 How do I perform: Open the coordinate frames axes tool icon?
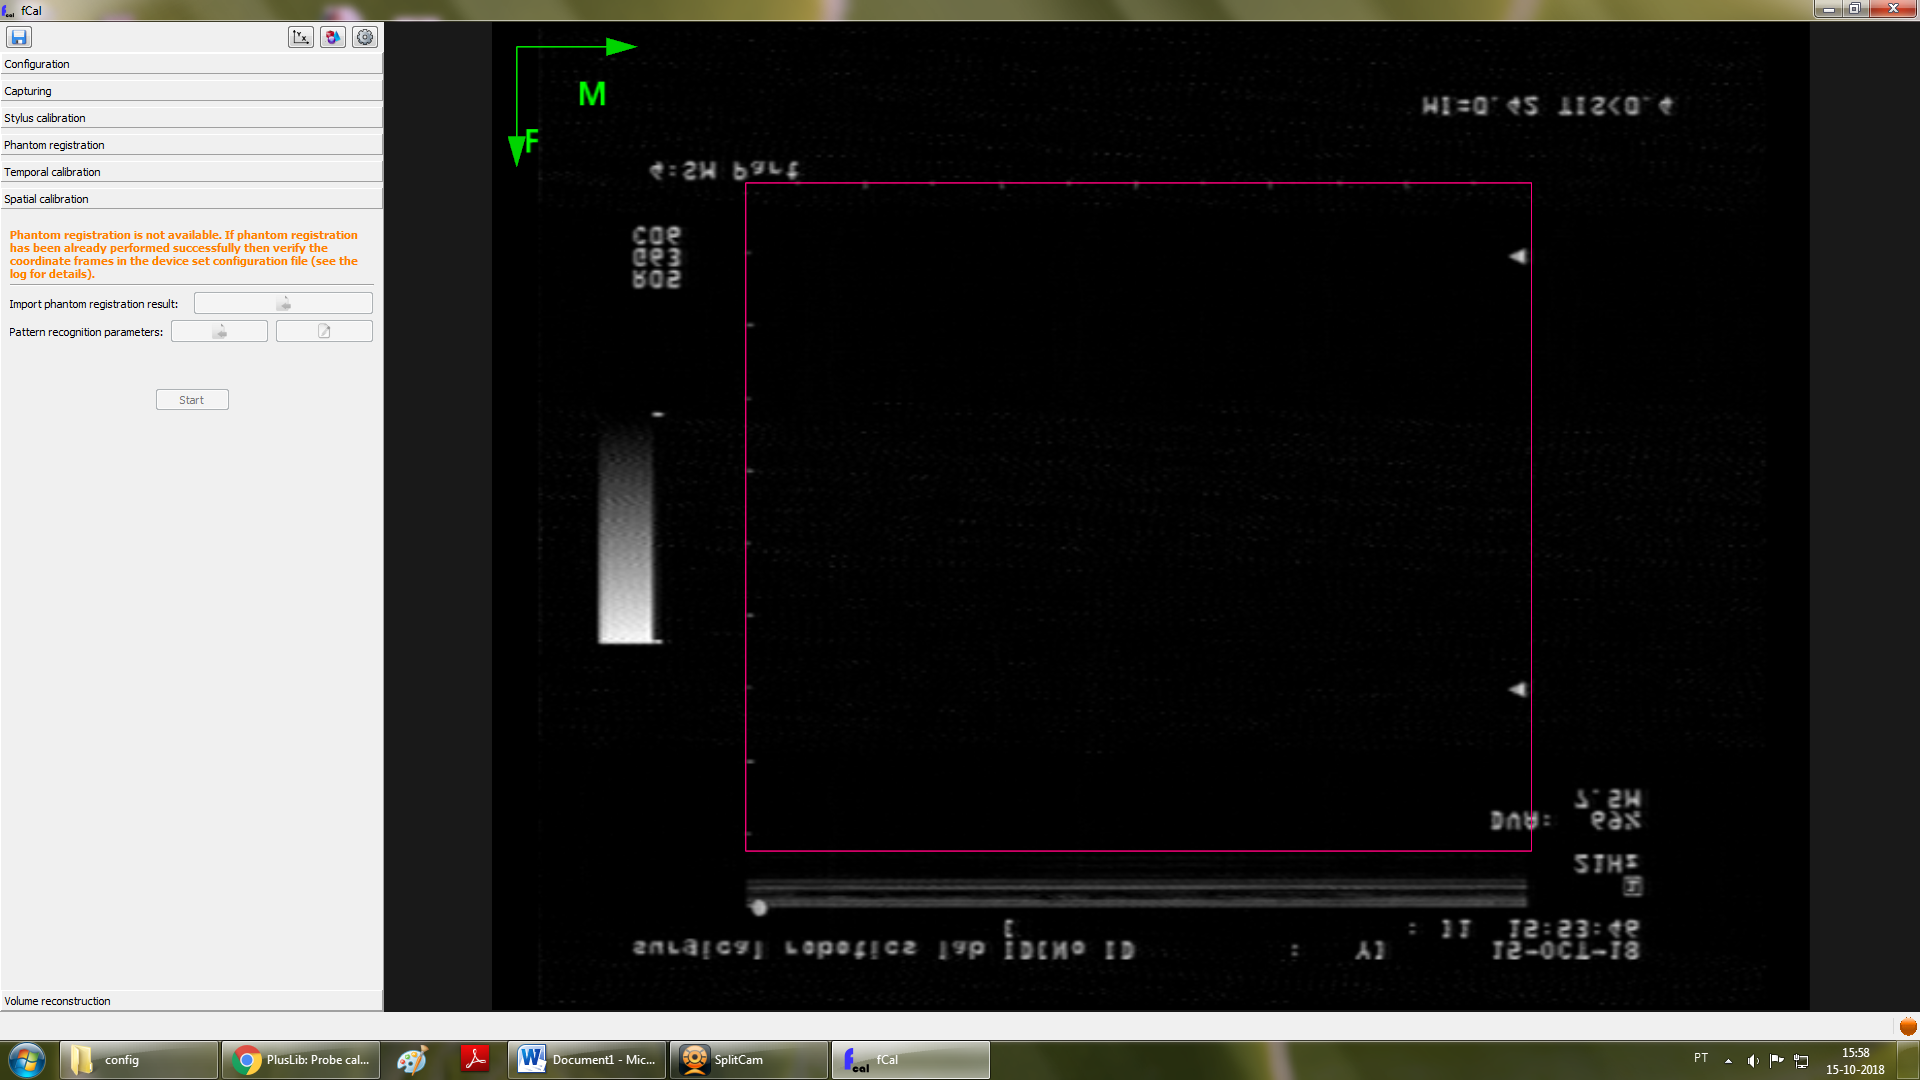300,36
